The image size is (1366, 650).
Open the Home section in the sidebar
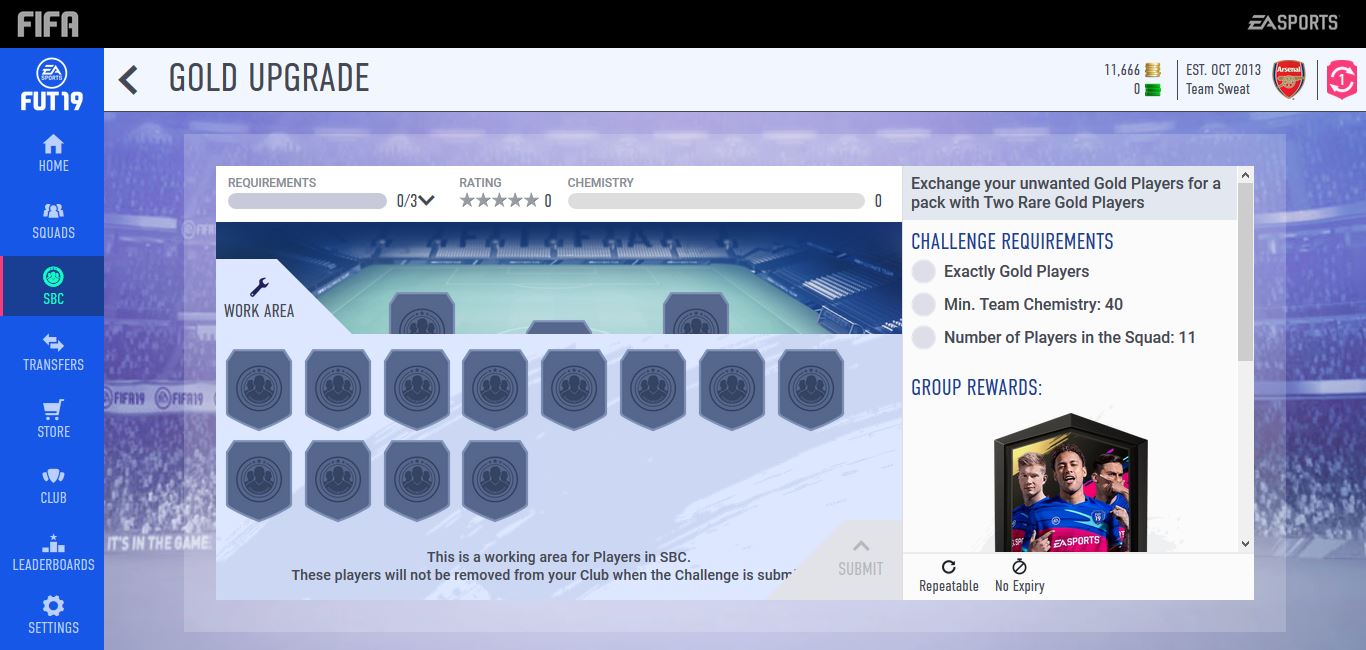pyautogui.click(x=53, y=153)
